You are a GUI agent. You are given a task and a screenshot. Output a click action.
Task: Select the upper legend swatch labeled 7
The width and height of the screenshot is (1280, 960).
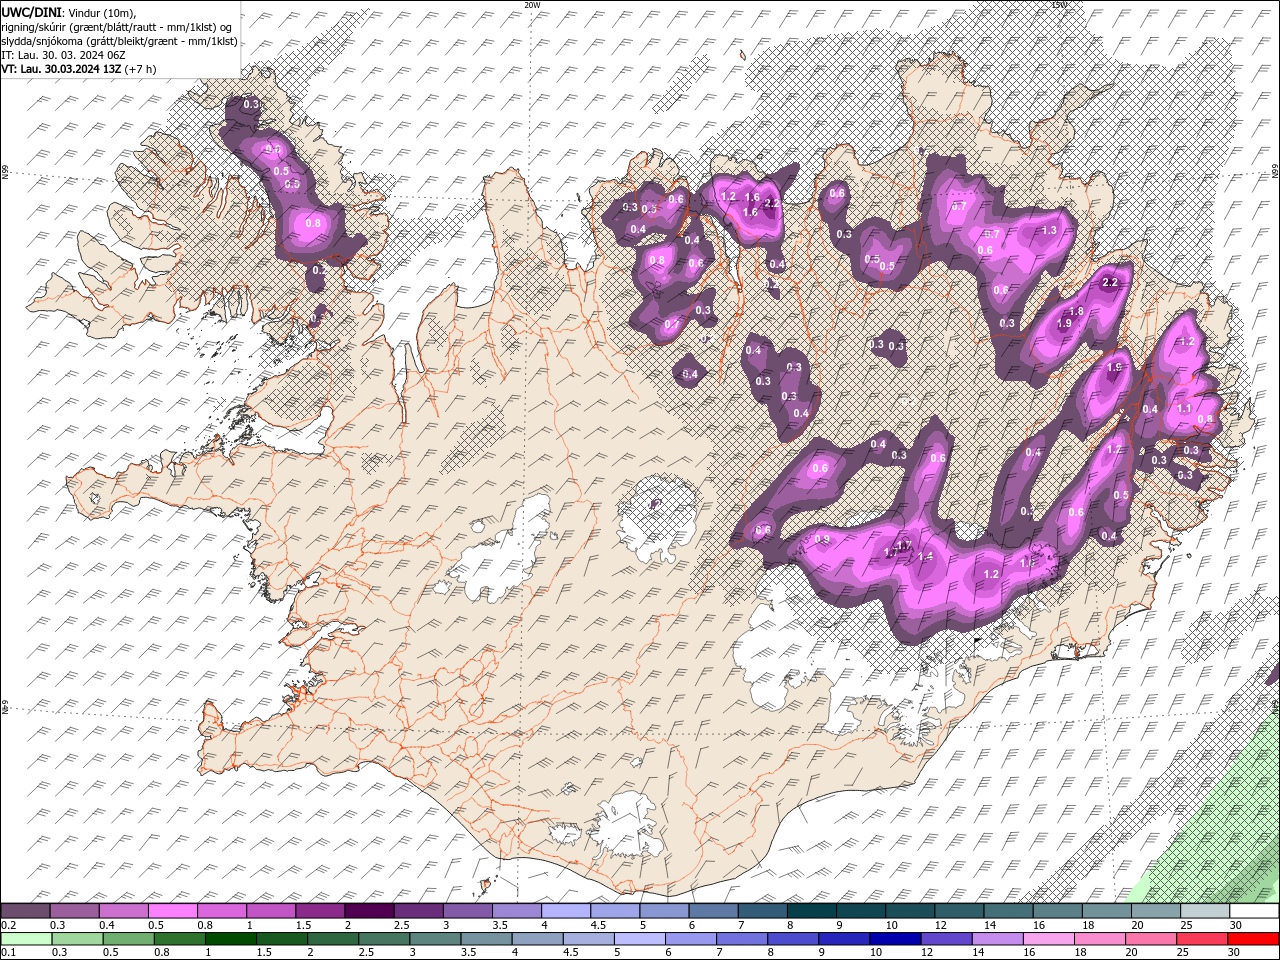point(762,911)
